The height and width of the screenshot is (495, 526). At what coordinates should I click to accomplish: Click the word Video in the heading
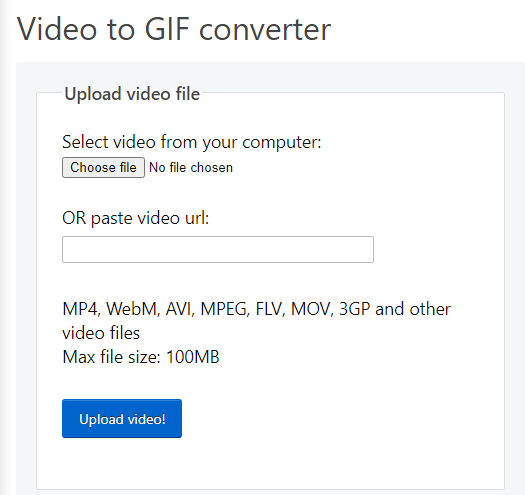coord(57,29)
